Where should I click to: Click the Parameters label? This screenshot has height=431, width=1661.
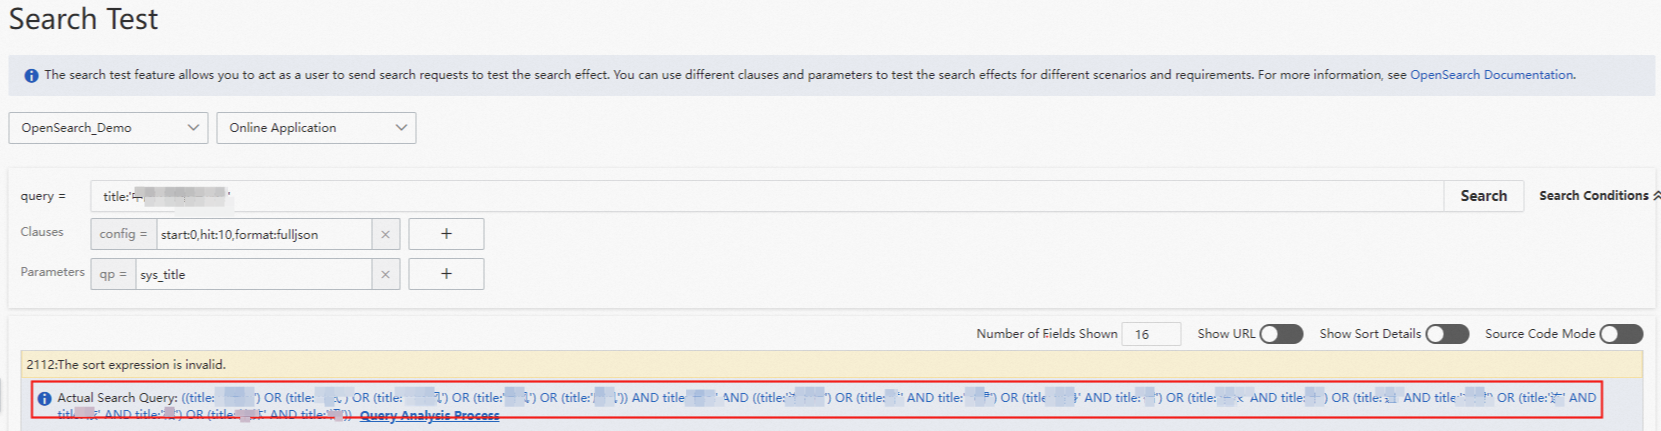point(52,272)
